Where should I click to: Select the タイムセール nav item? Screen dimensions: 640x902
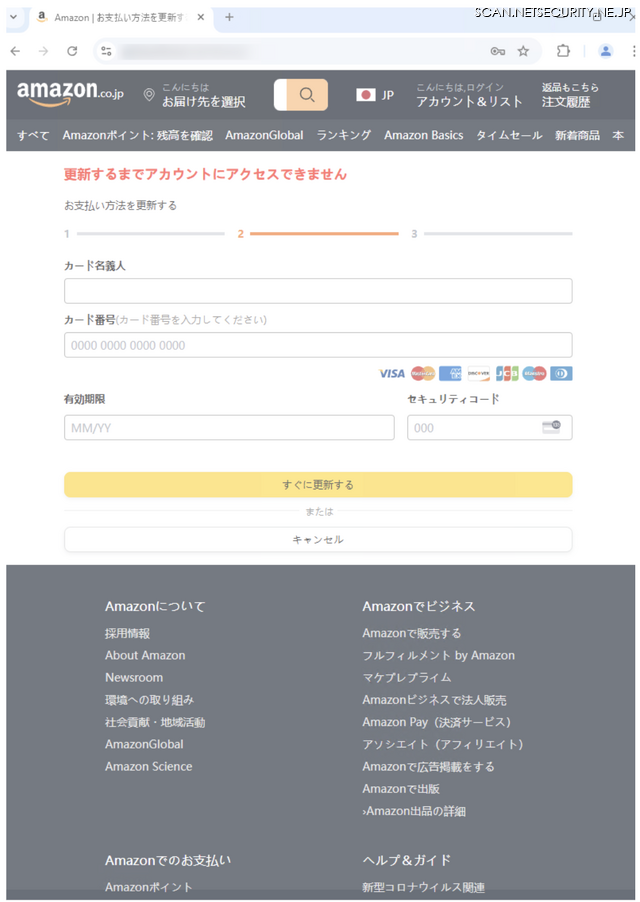(x=508, y=135)
